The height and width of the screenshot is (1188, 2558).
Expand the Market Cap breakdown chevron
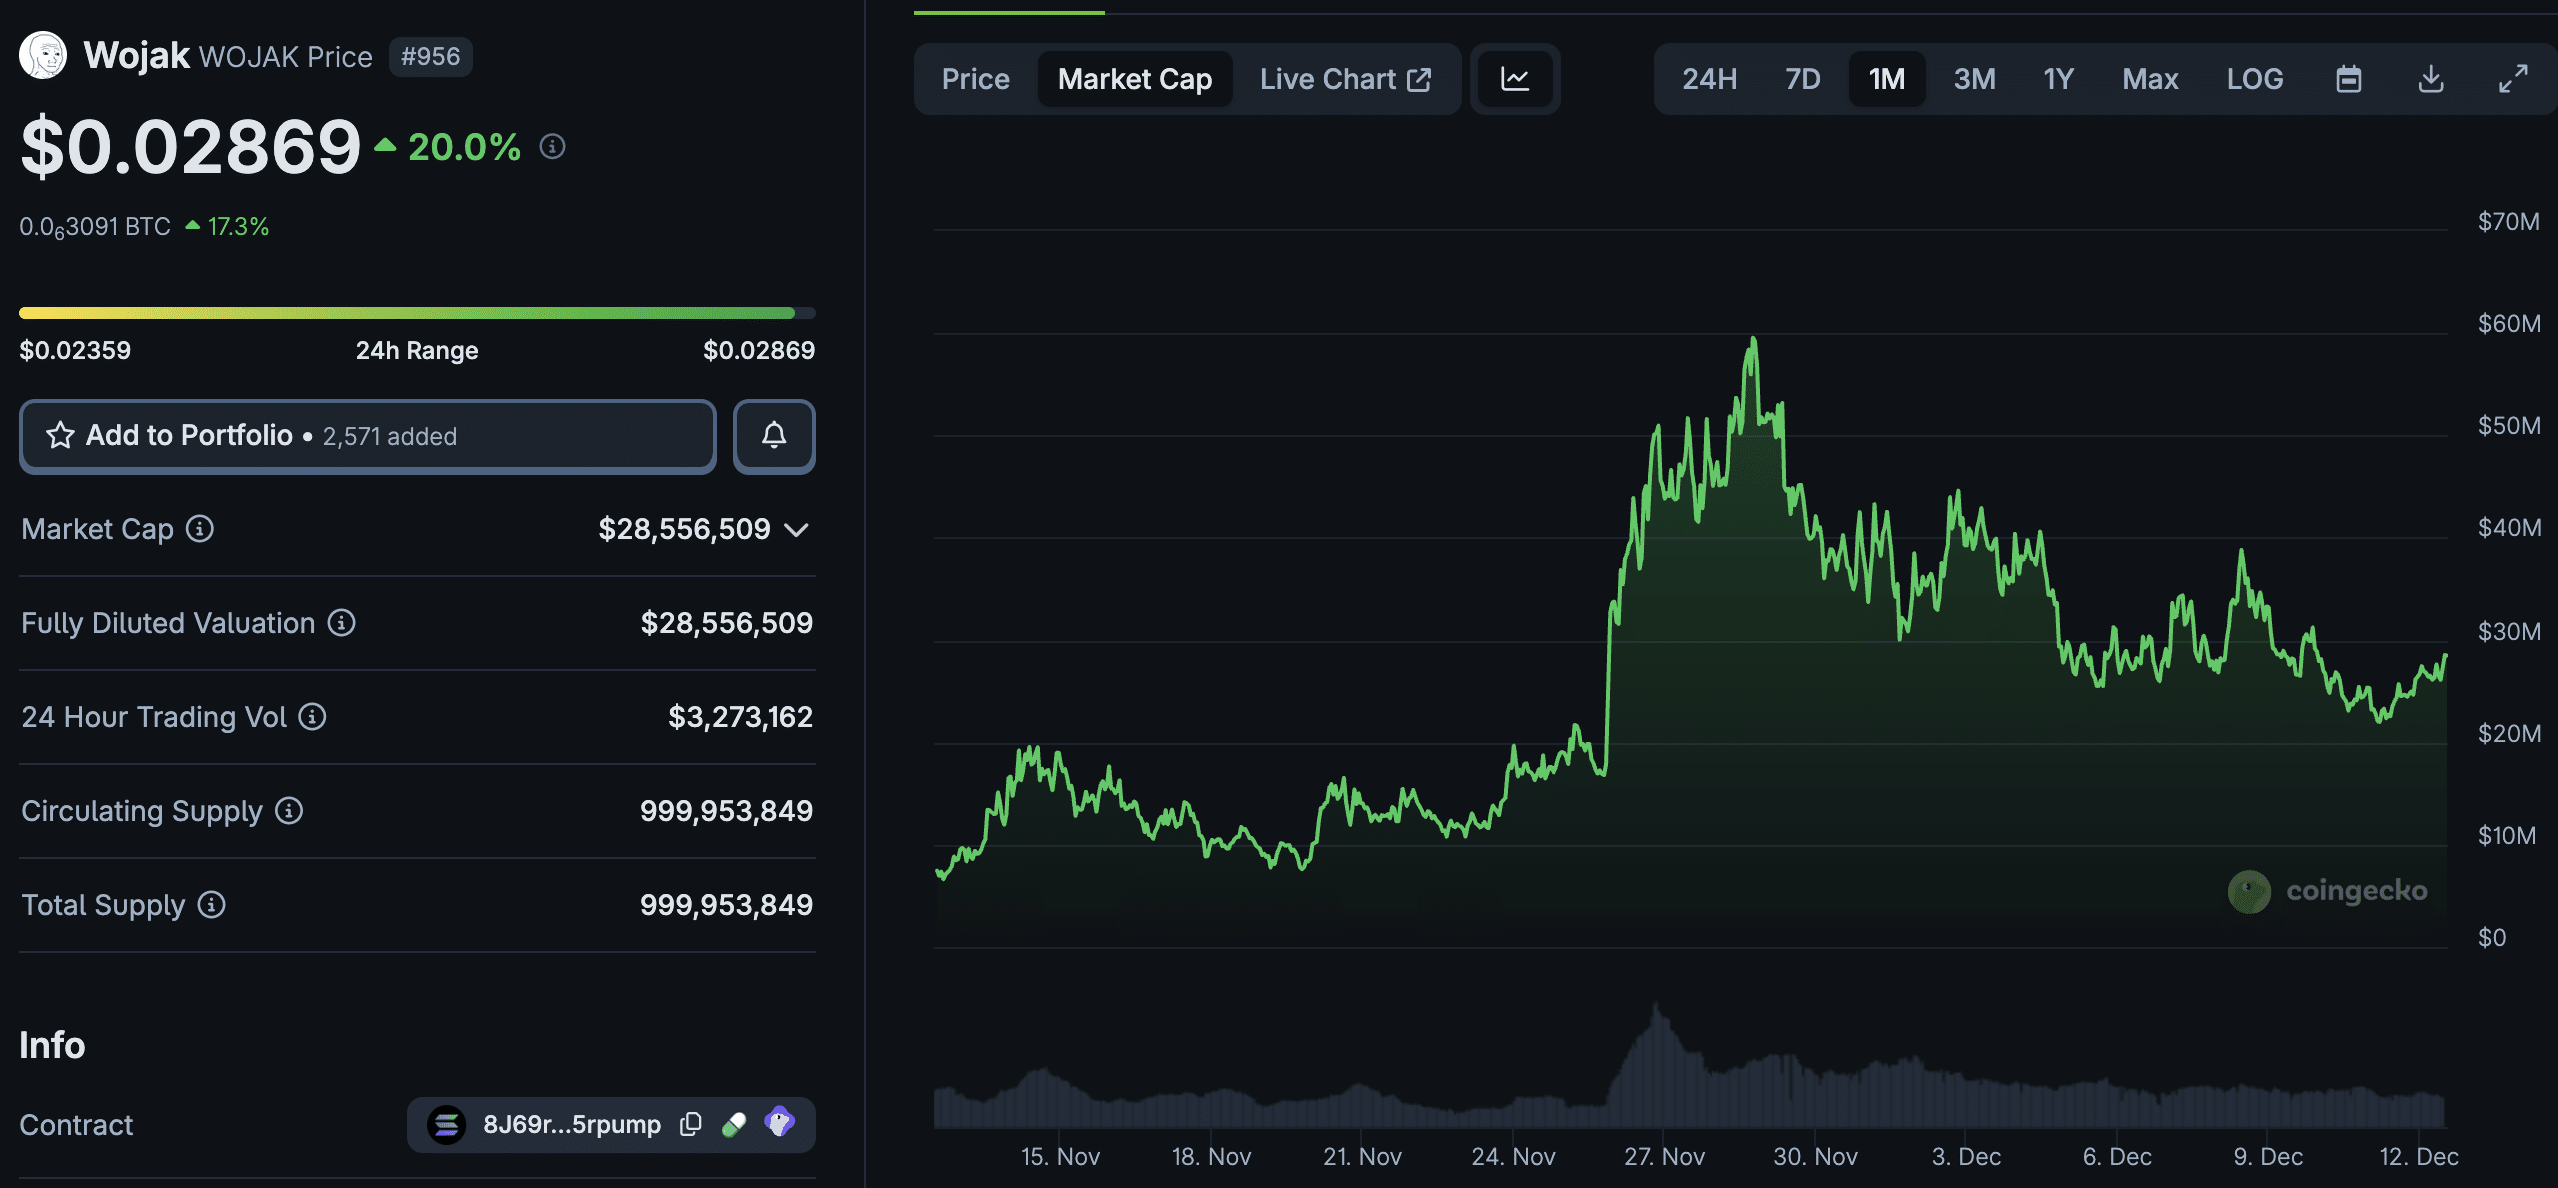(x=795, y=530)
